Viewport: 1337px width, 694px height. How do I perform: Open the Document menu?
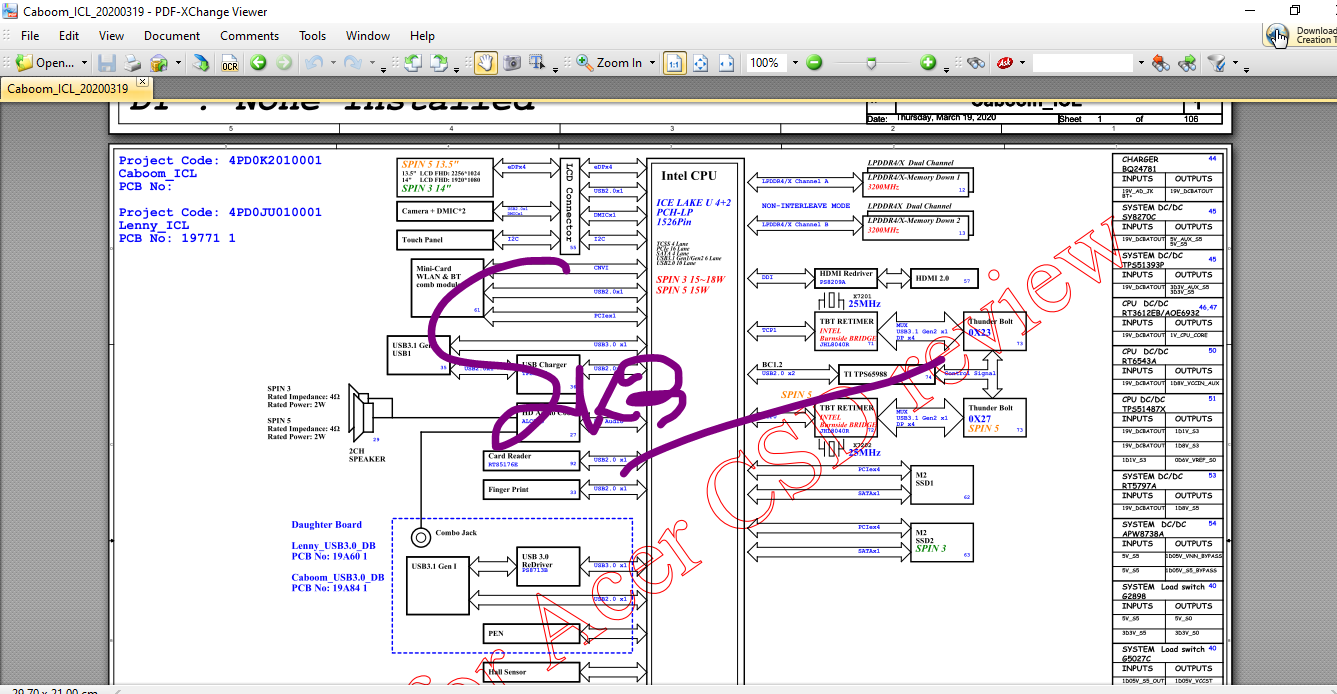point(172,35)
